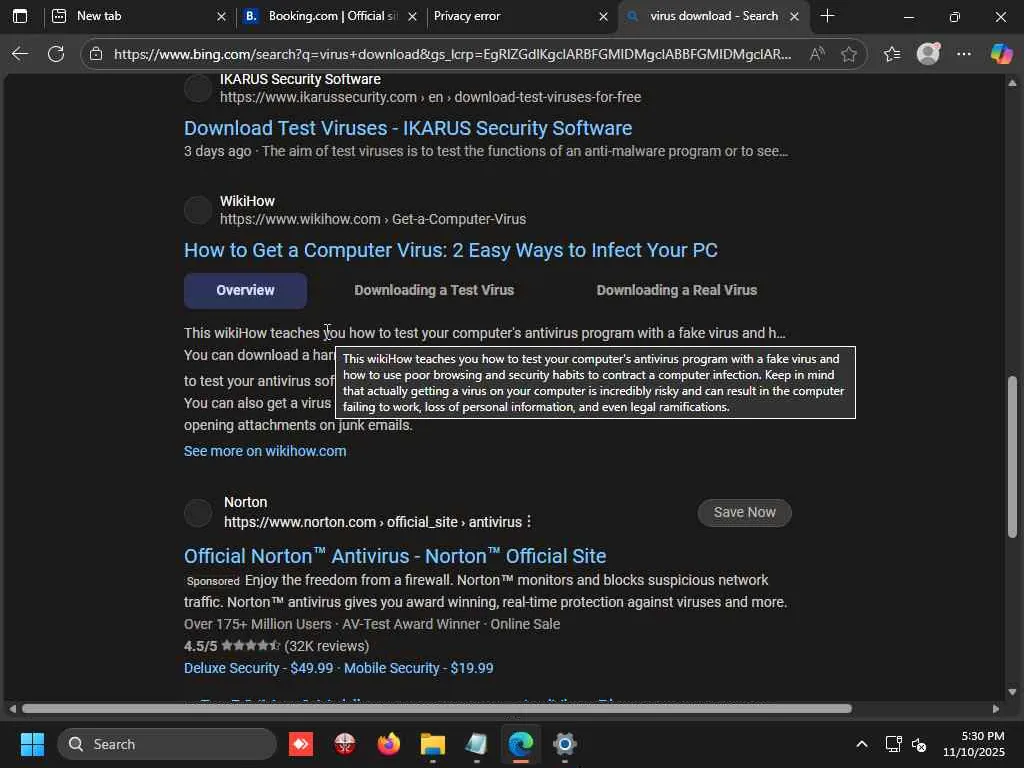The height and width of the screenshot is (768, 1024).
Task: Open Mobile Security - $19.99 link
Action: click(418, 668)
